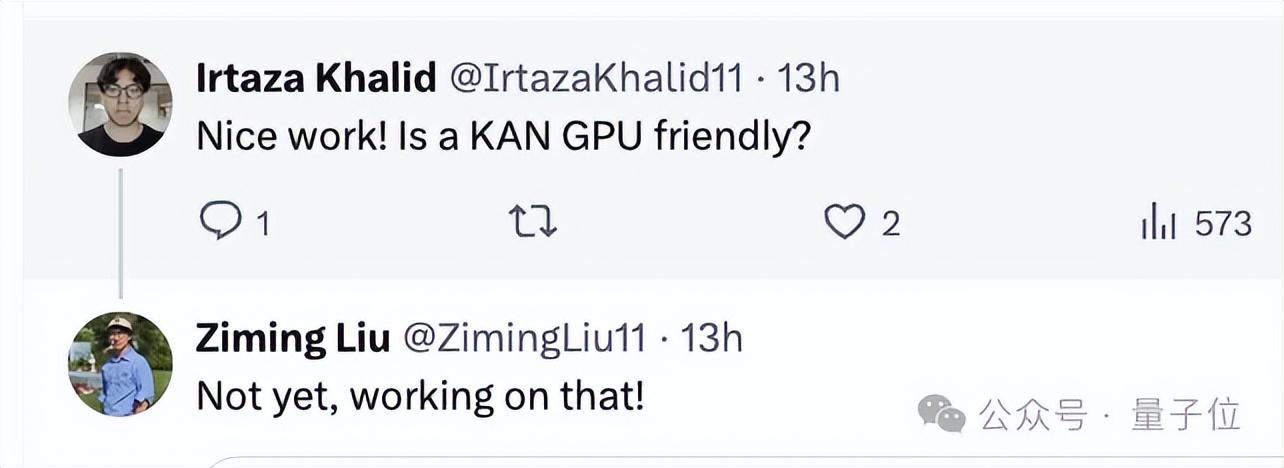Click the thread connector line between avatars
This screenshot has width=1284, height=468.
pos(120,233)
